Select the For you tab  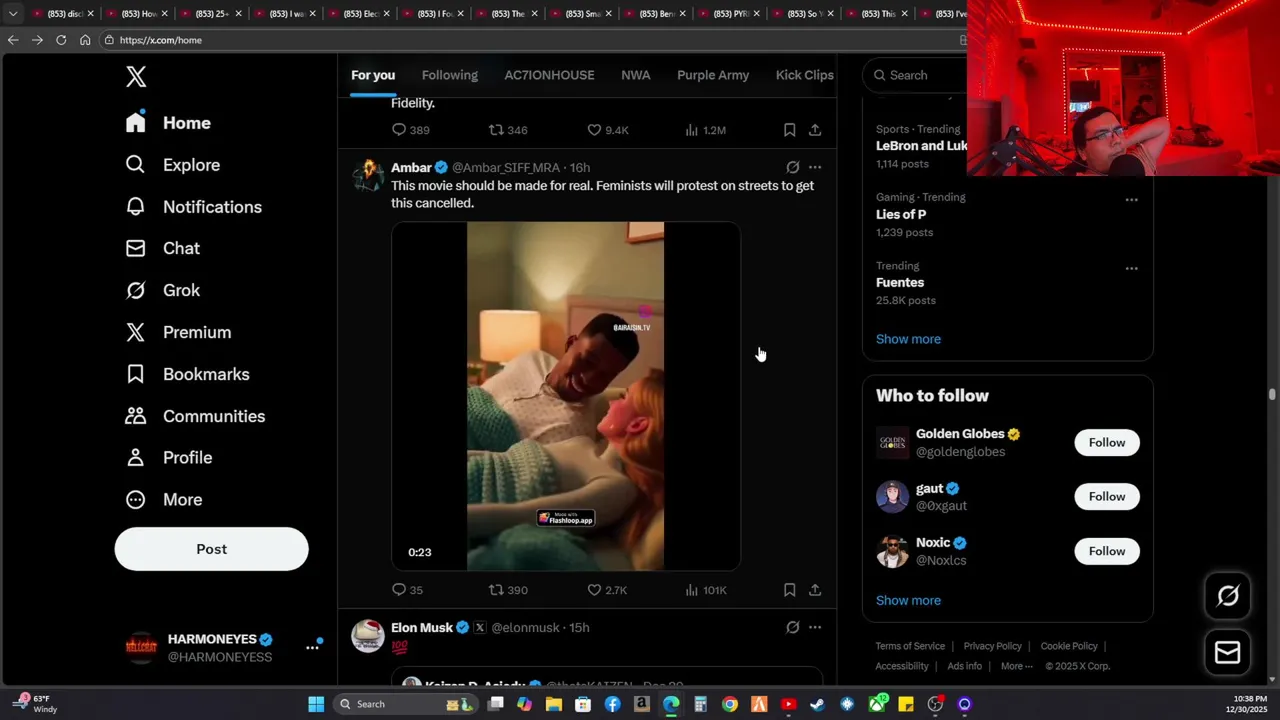(x=373, y=75)
